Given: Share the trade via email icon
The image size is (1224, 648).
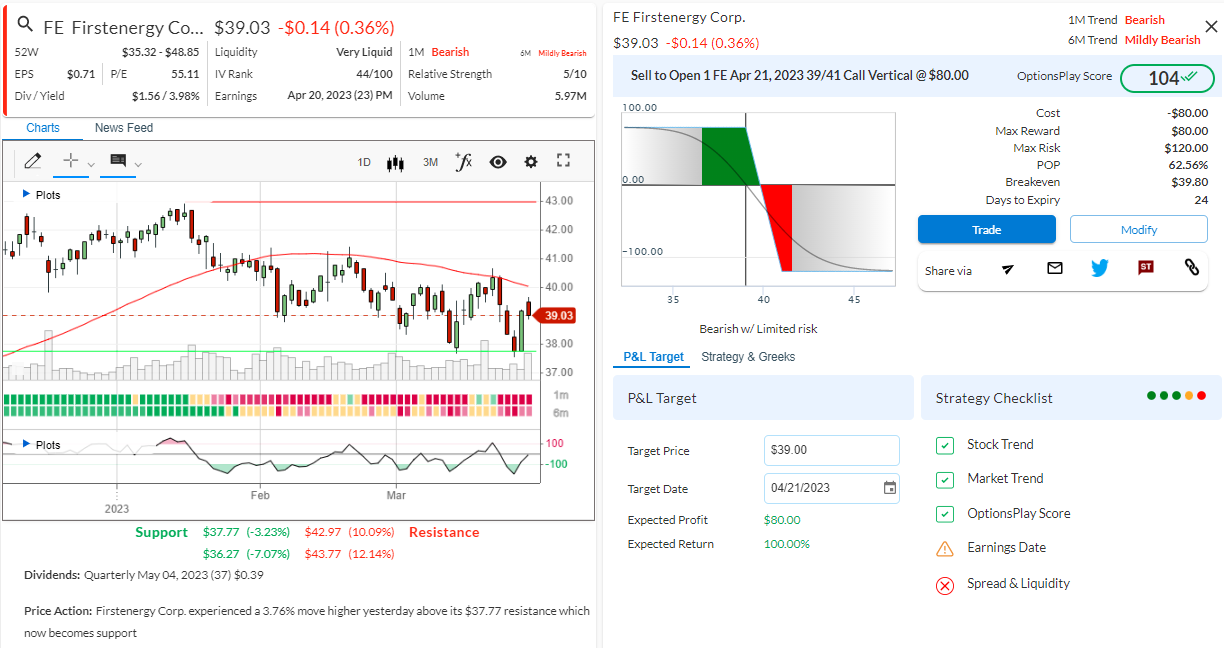Looking at the screenshot, I should 1054,268.
